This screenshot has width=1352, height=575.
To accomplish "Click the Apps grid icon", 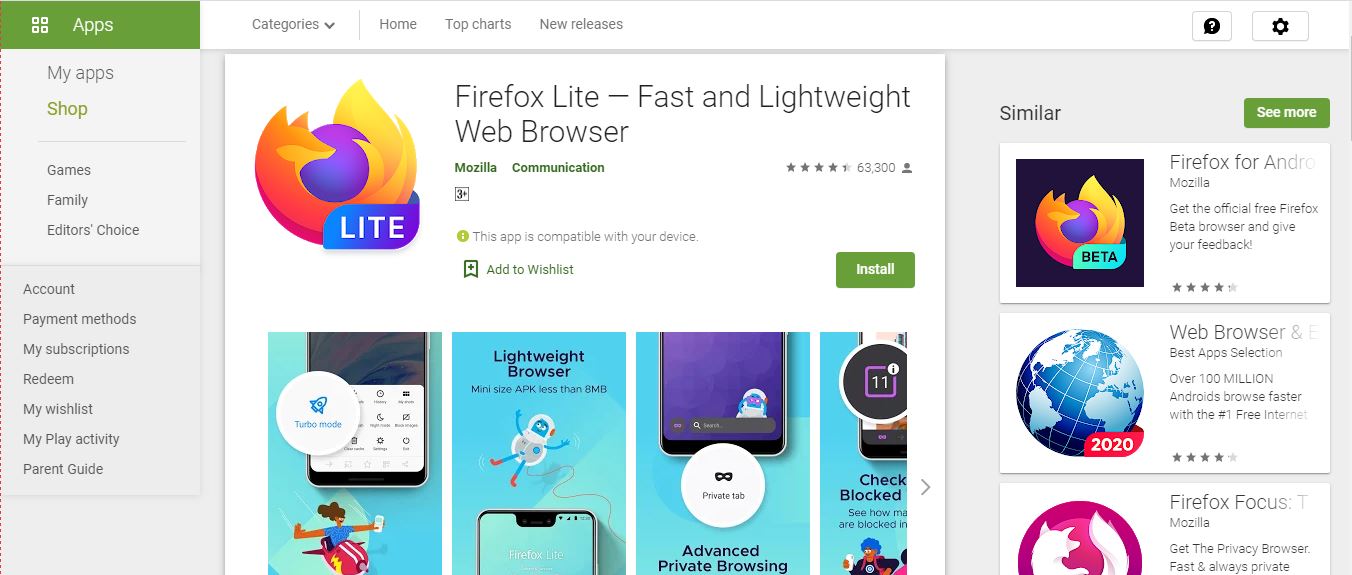I will coord(41,25).
